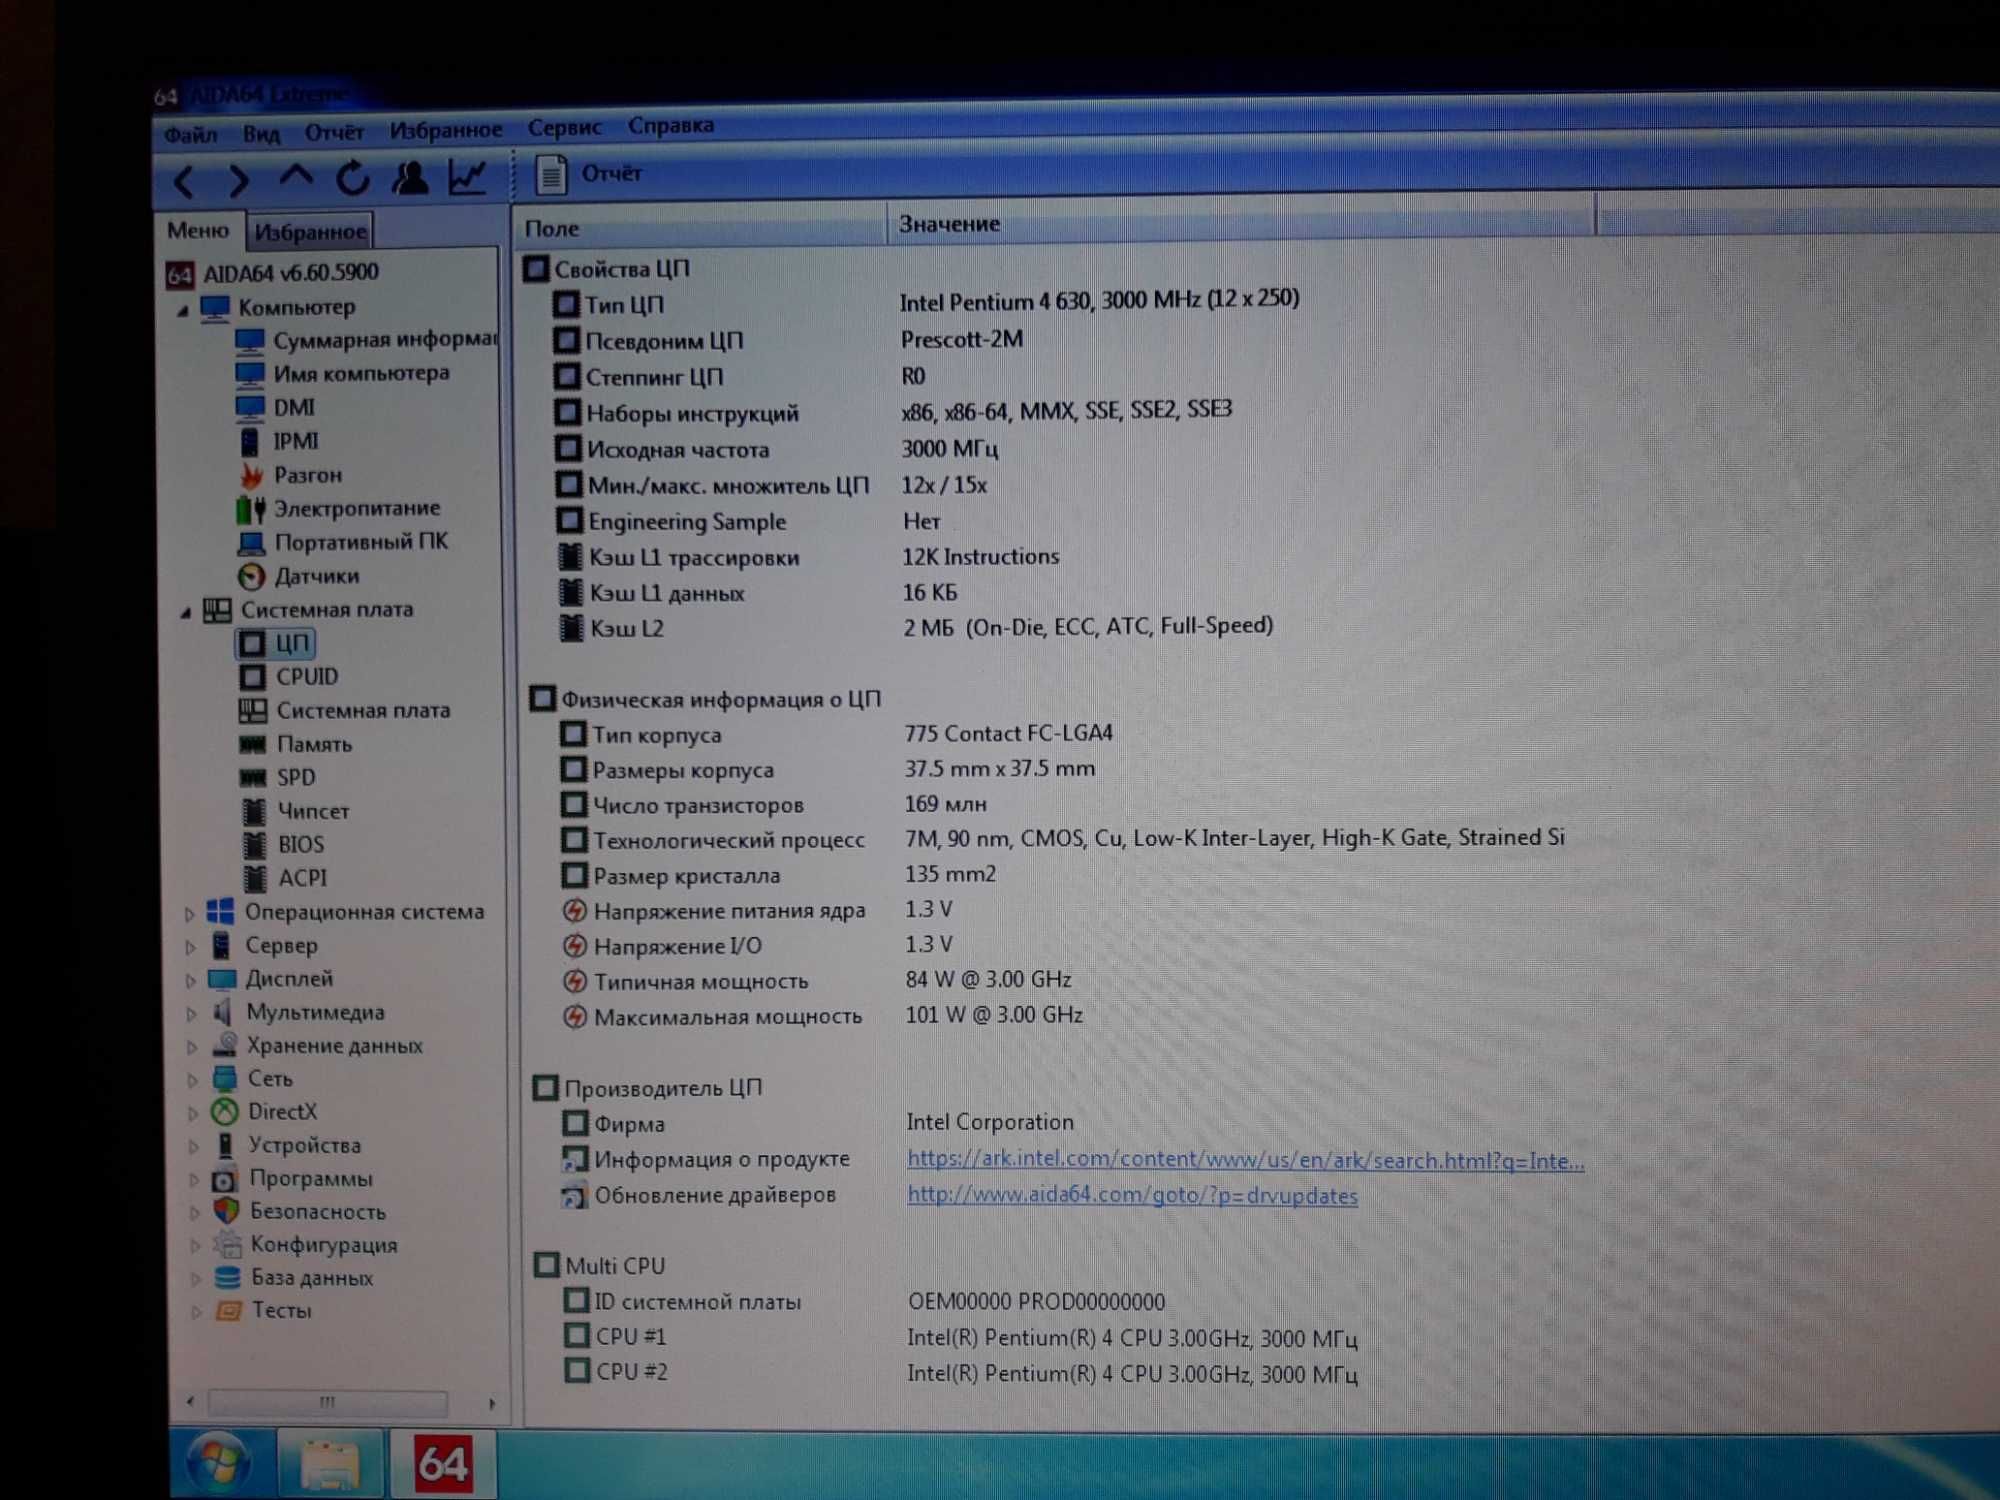This screenshot has height=1500, width=2000.
Task: Select the ЦП tree item
Action: [276, 643]
